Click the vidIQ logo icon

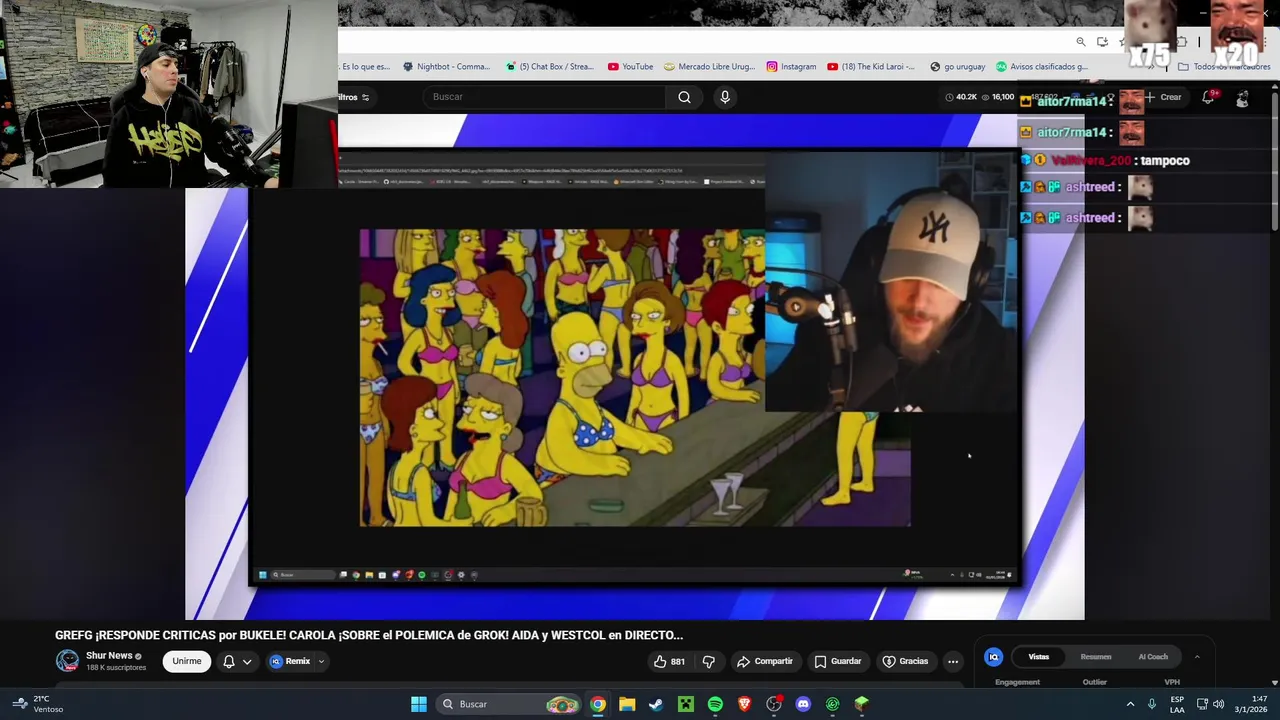pyautogui.click(x=993, y=657)
